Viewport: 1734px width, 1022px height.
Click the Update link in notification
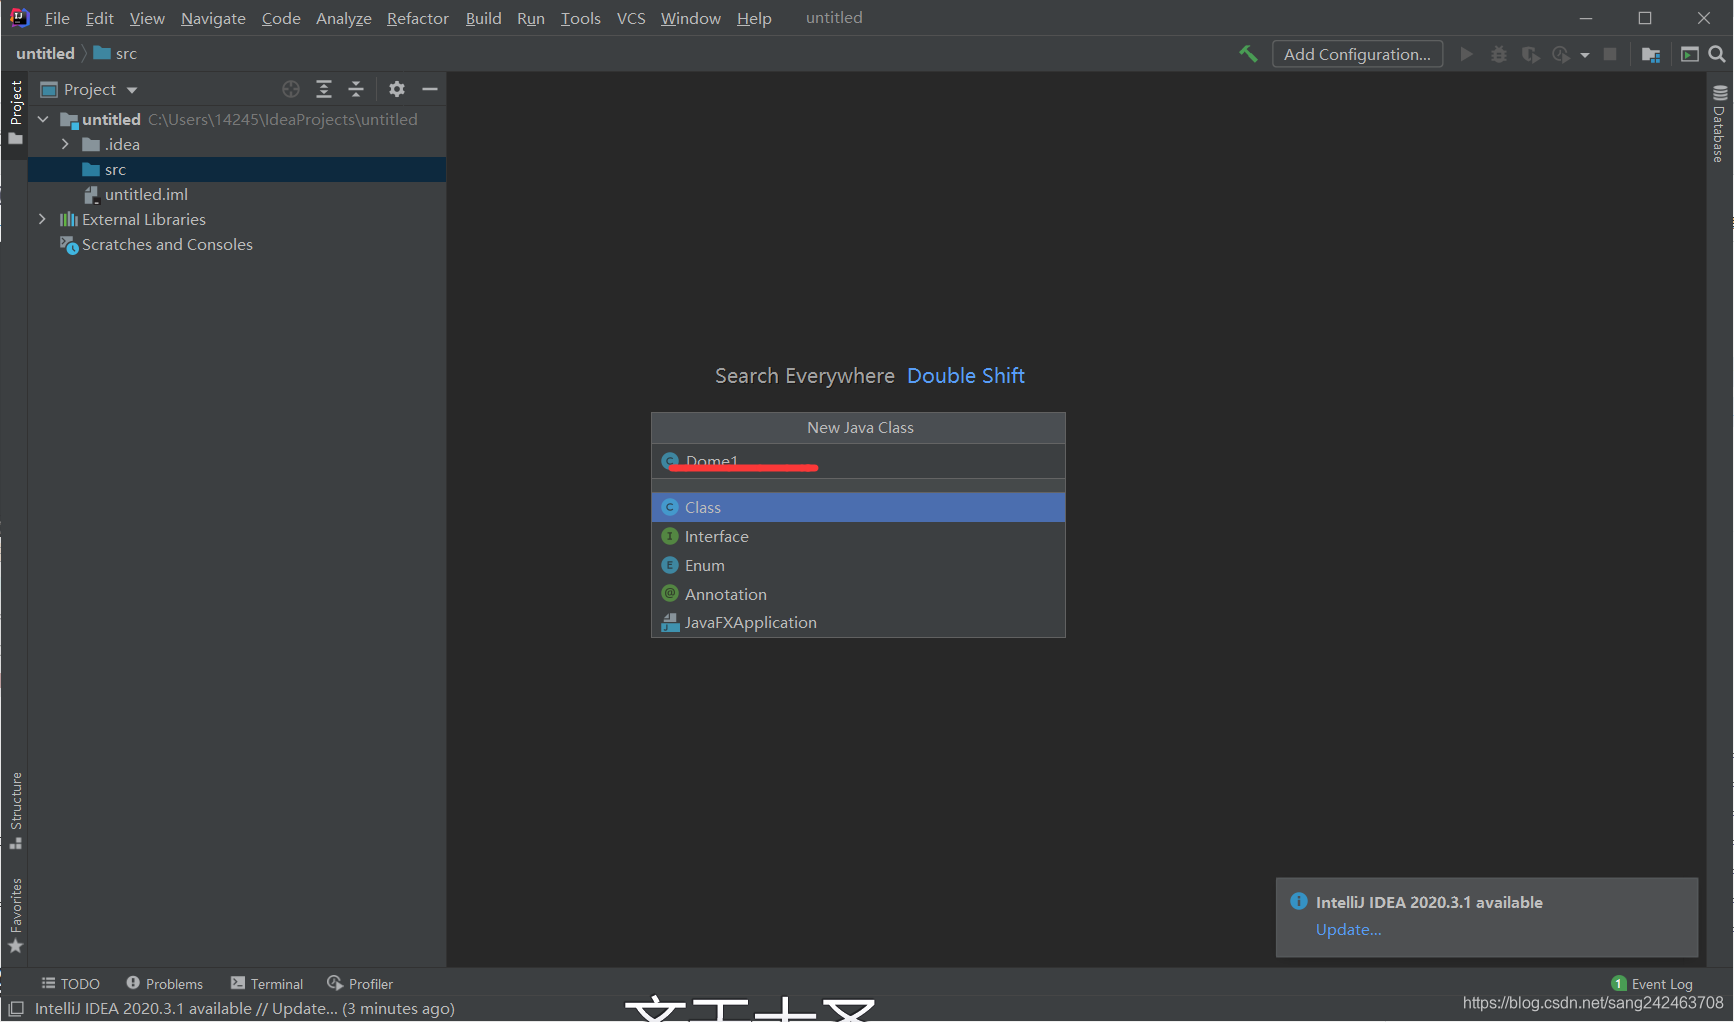[1348, 929]
